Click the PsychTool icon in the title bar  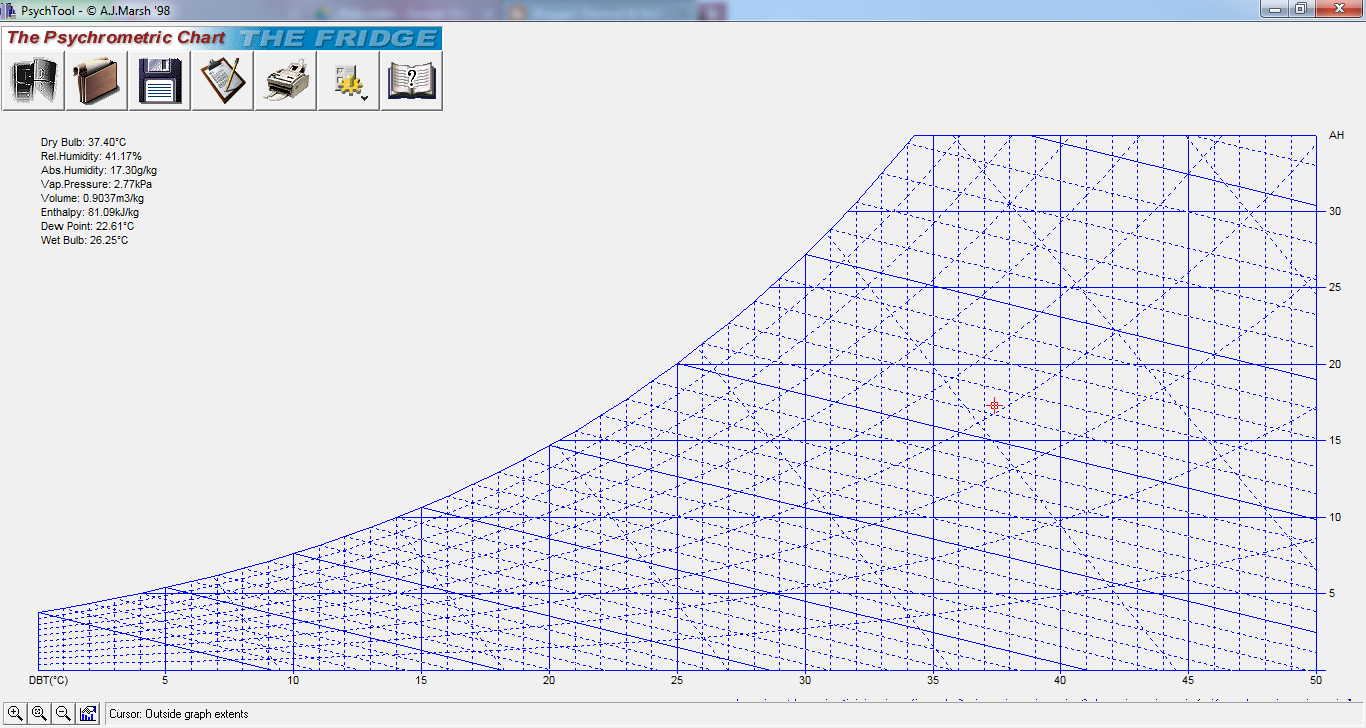pos(8,8)
